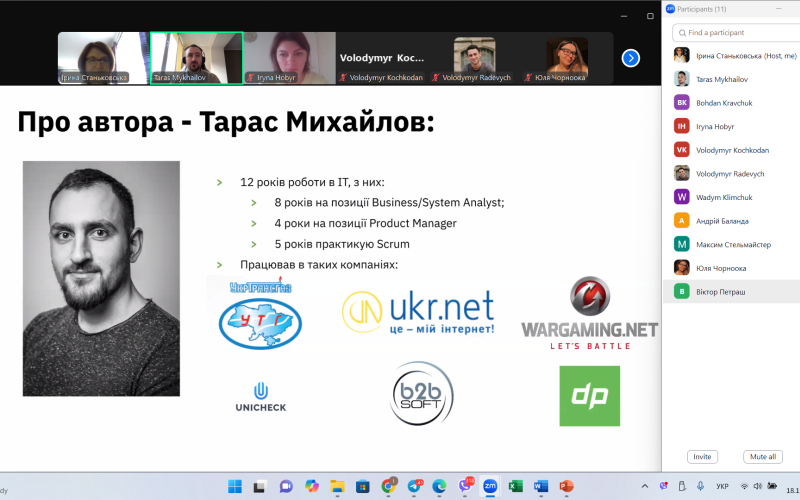Select Iryna Hobyr's video thumbnail
Screen dimensions: 800x500
point(290,58)
